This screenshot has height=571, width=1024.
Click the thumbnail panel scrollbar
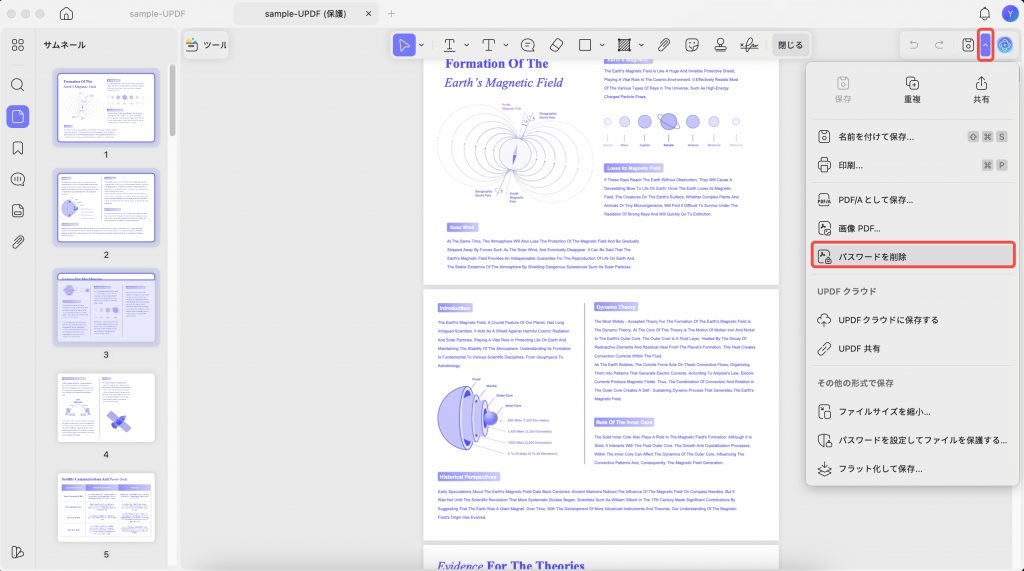tap(172, 100)
